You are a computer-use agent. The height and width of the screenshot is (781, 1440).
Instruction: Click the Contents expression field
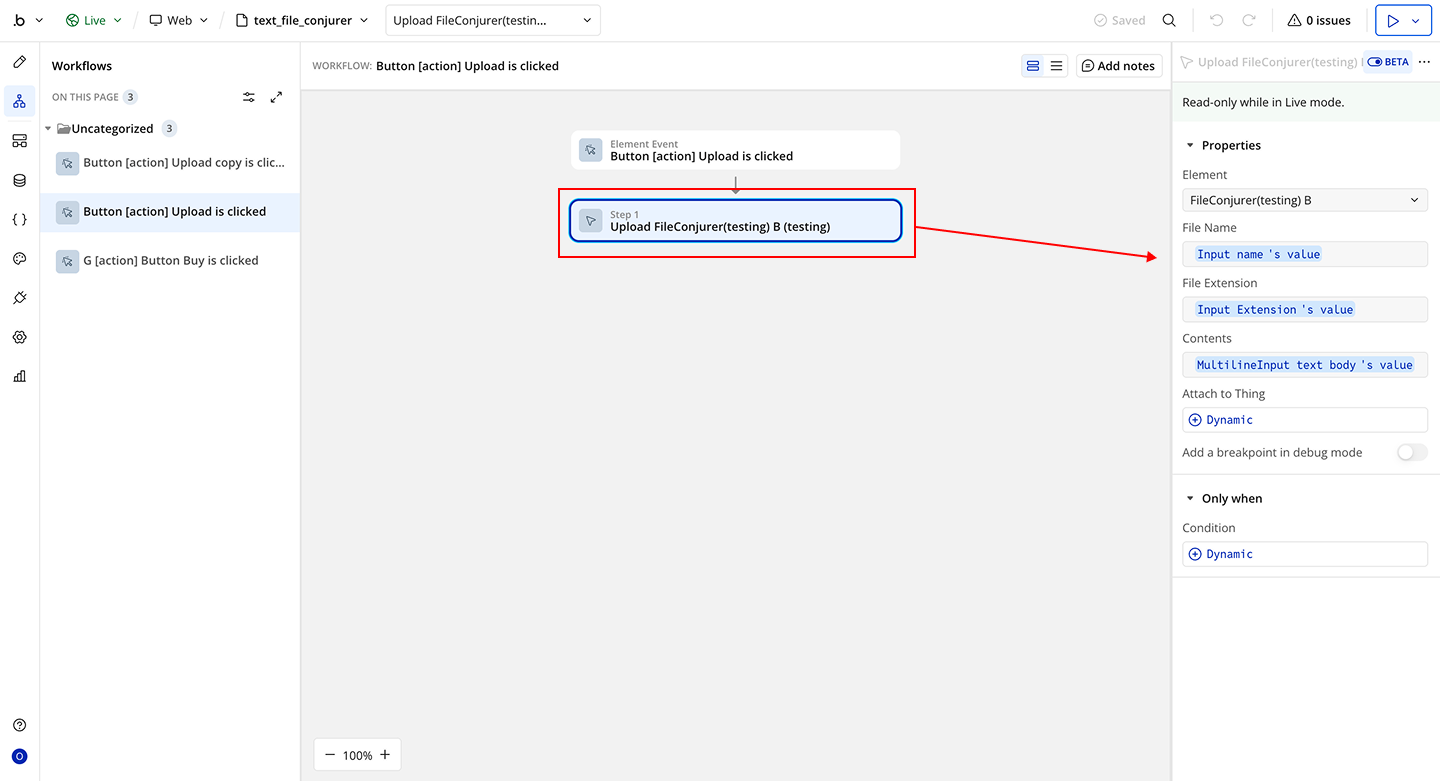(x=1305, y=365)
